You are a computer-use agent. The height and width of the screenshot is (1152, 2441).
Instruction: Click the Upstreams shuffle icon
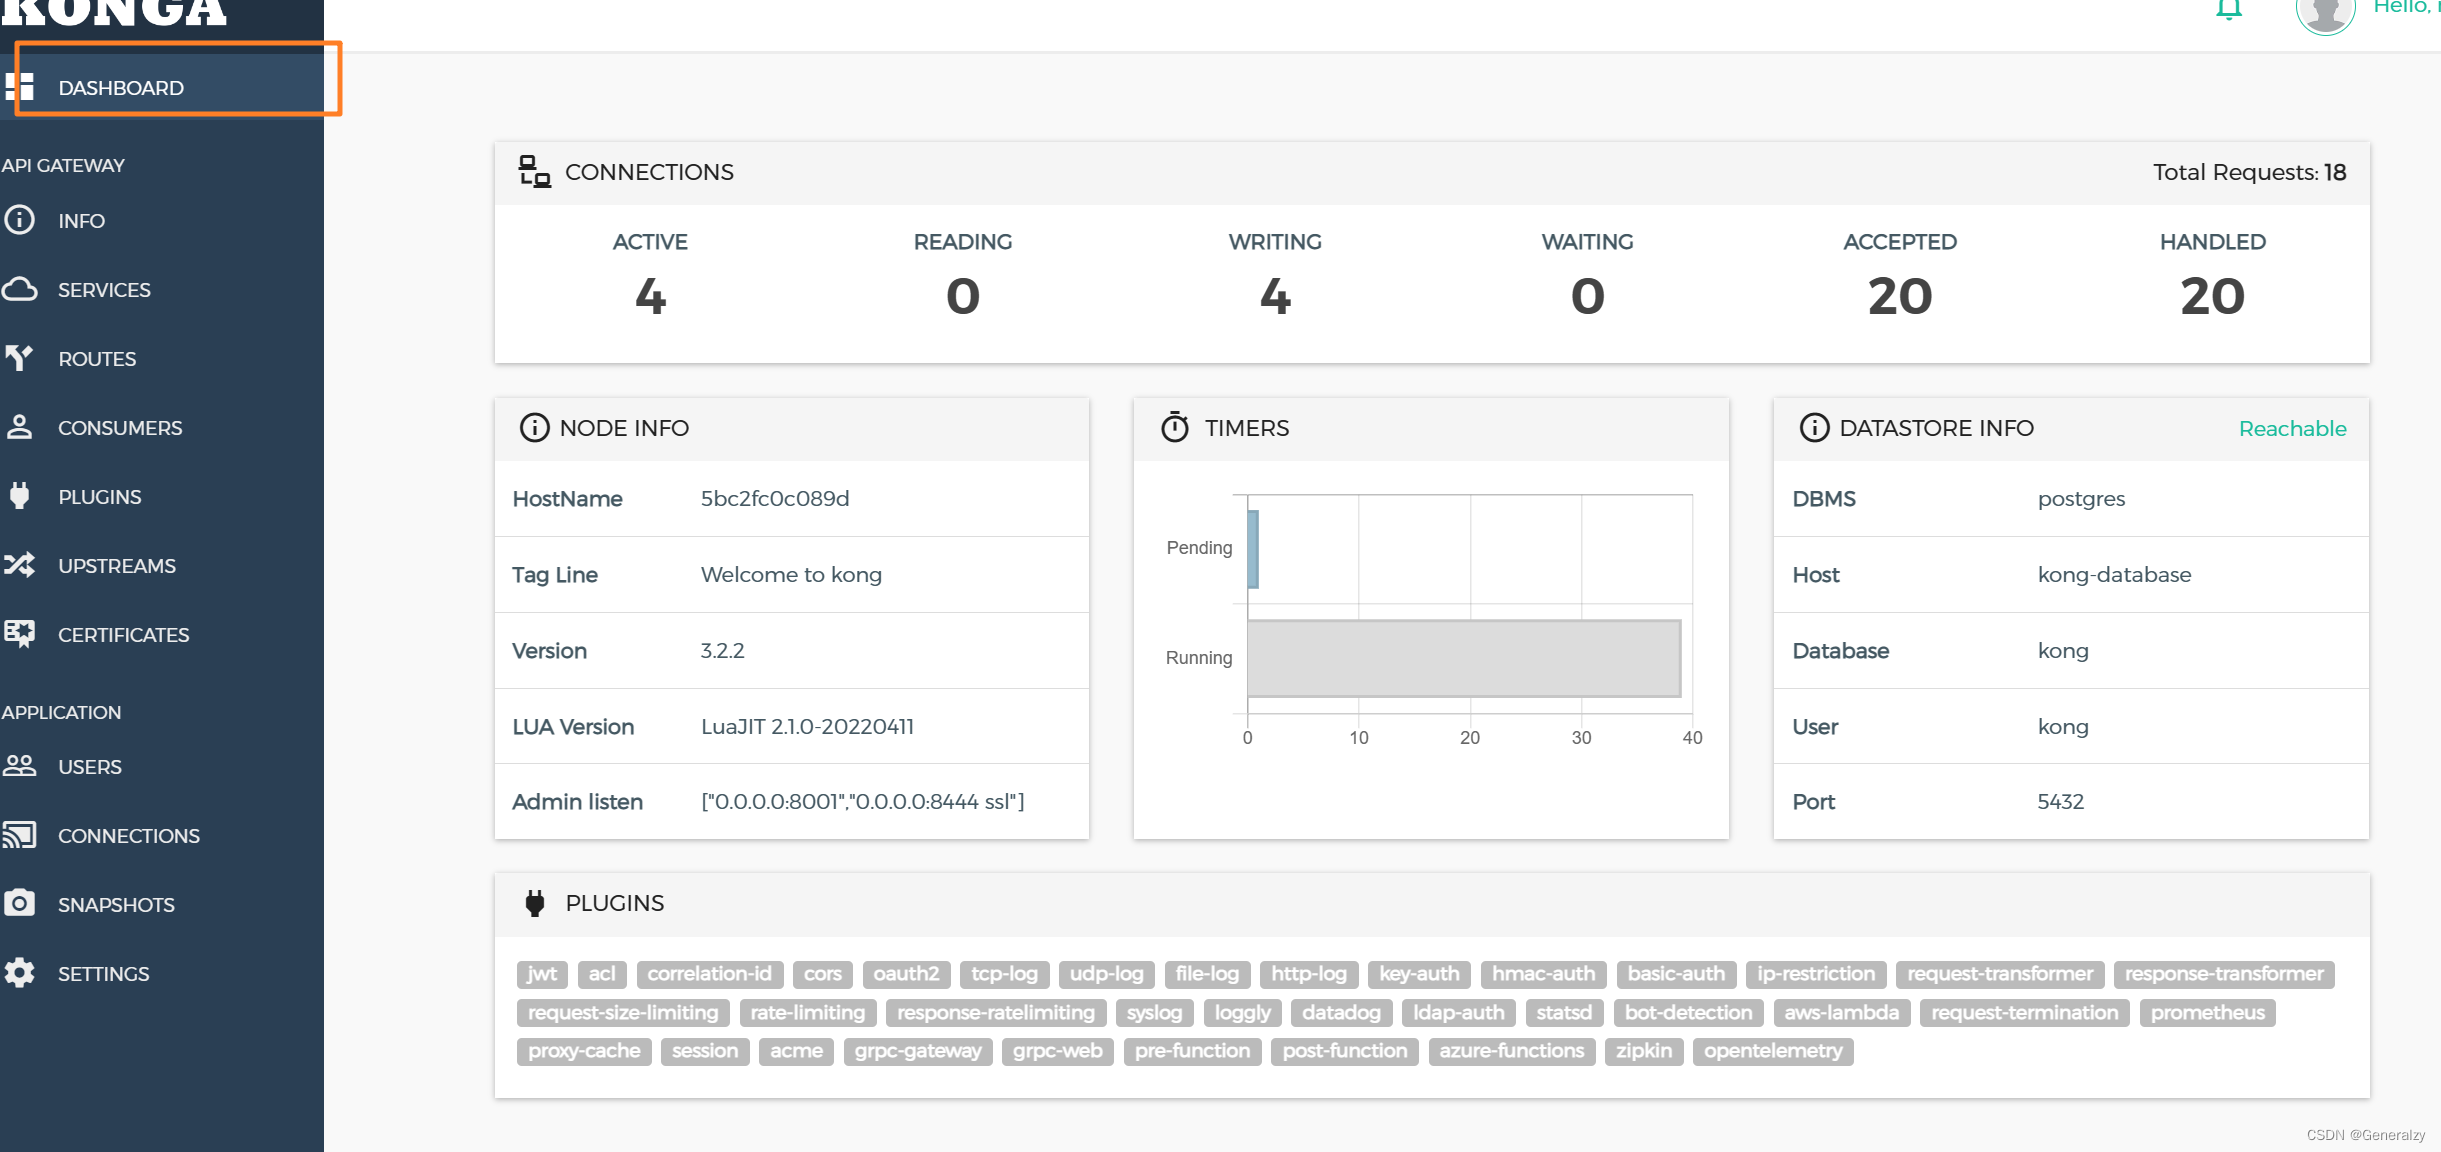point(20,565)
